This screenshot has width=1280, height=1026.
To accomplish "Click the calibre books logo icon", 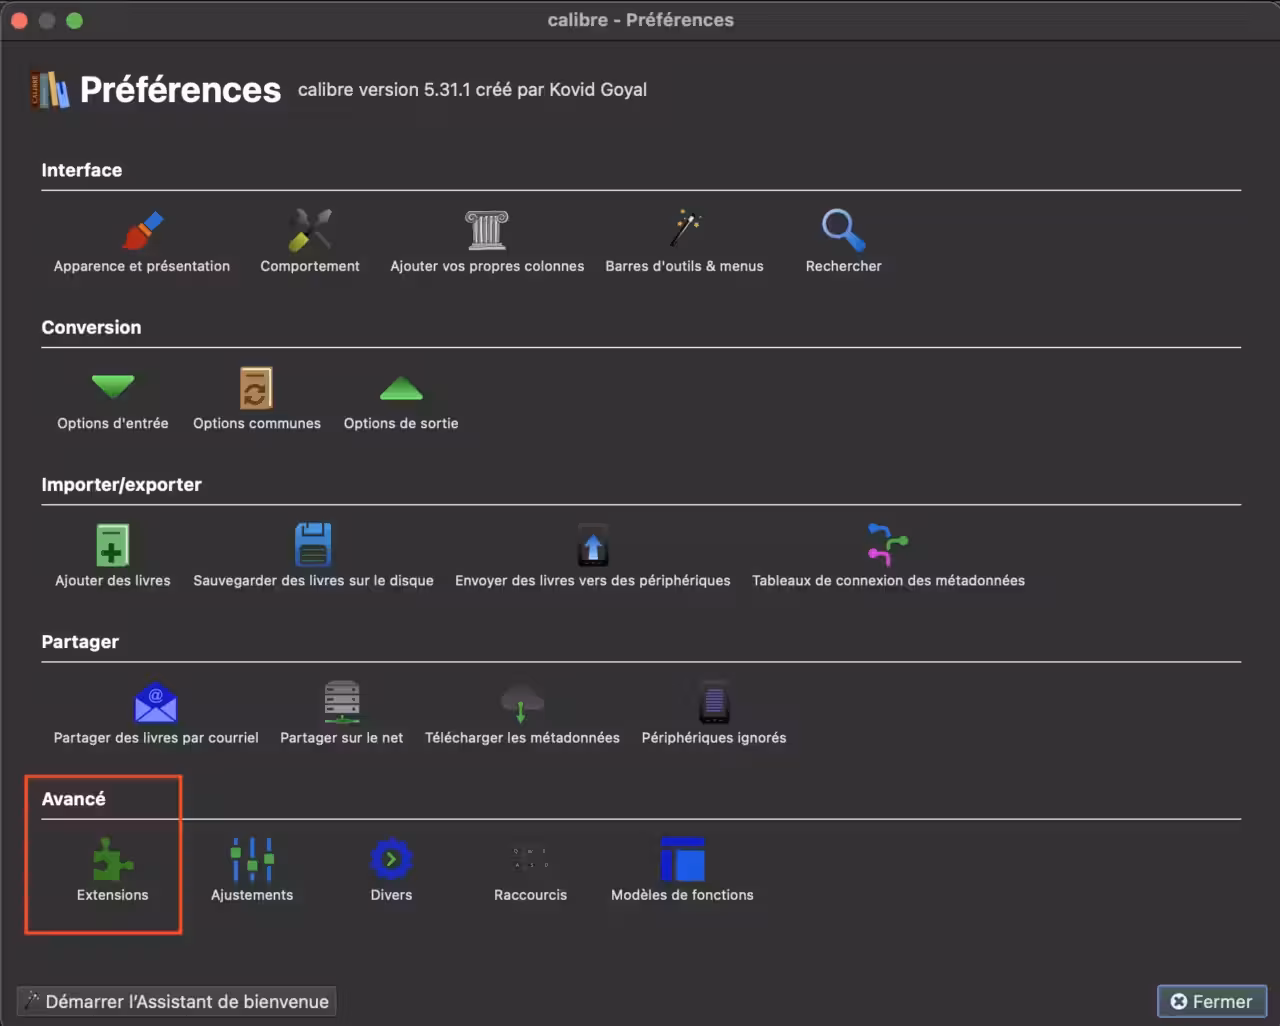I will point(51,90).
